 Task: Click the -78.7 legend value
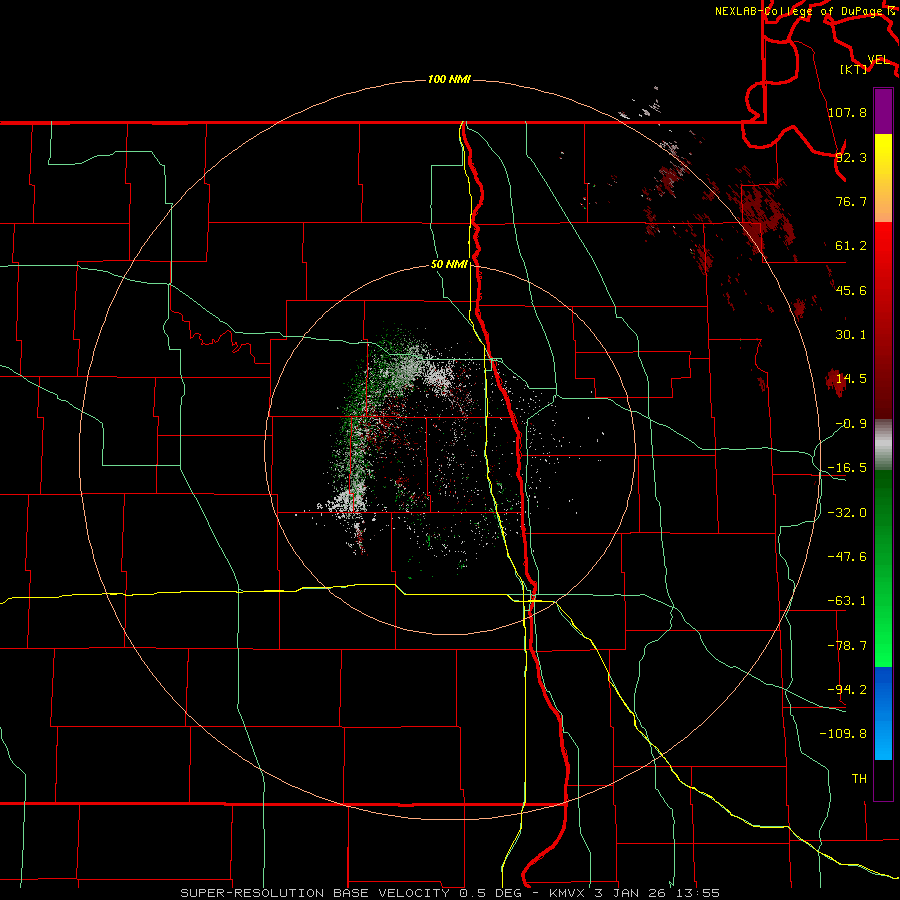(x=847, y=646)
